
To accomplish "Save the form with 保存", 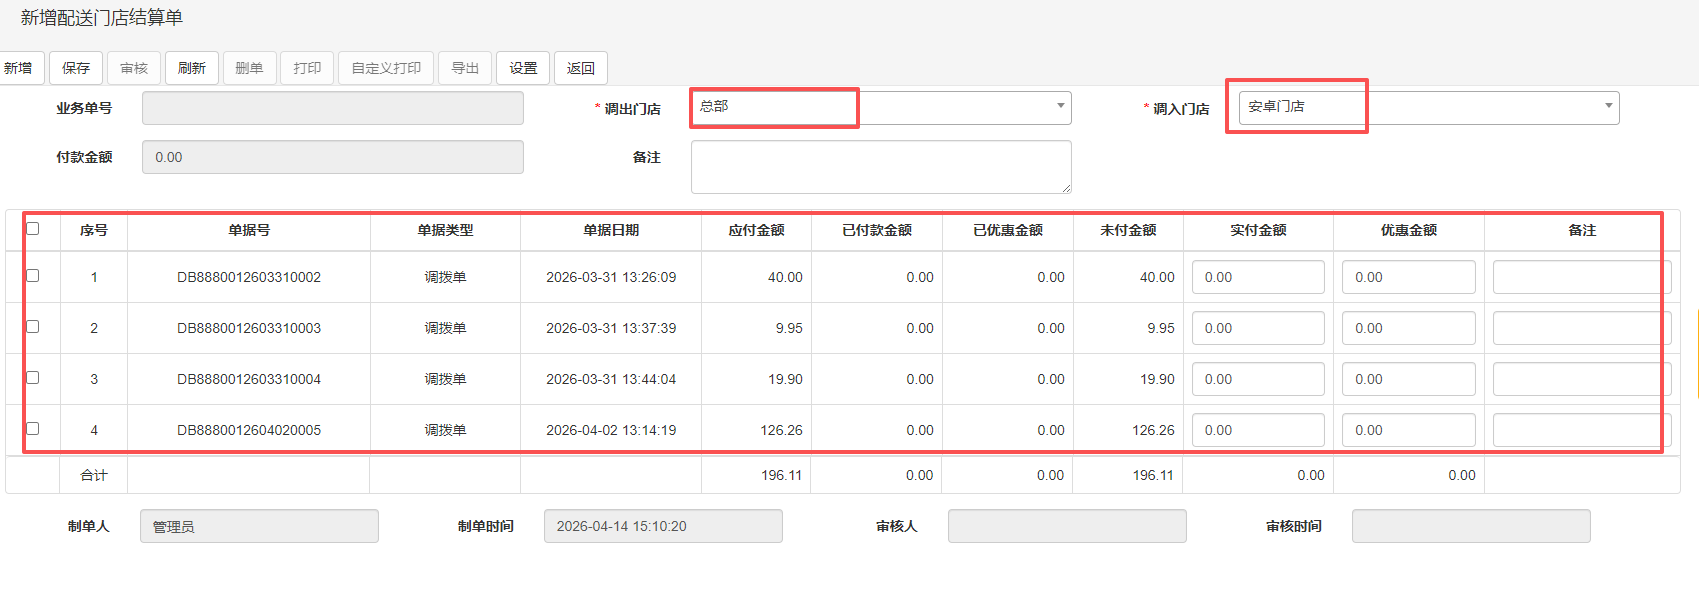I will [x=76, y=68].
